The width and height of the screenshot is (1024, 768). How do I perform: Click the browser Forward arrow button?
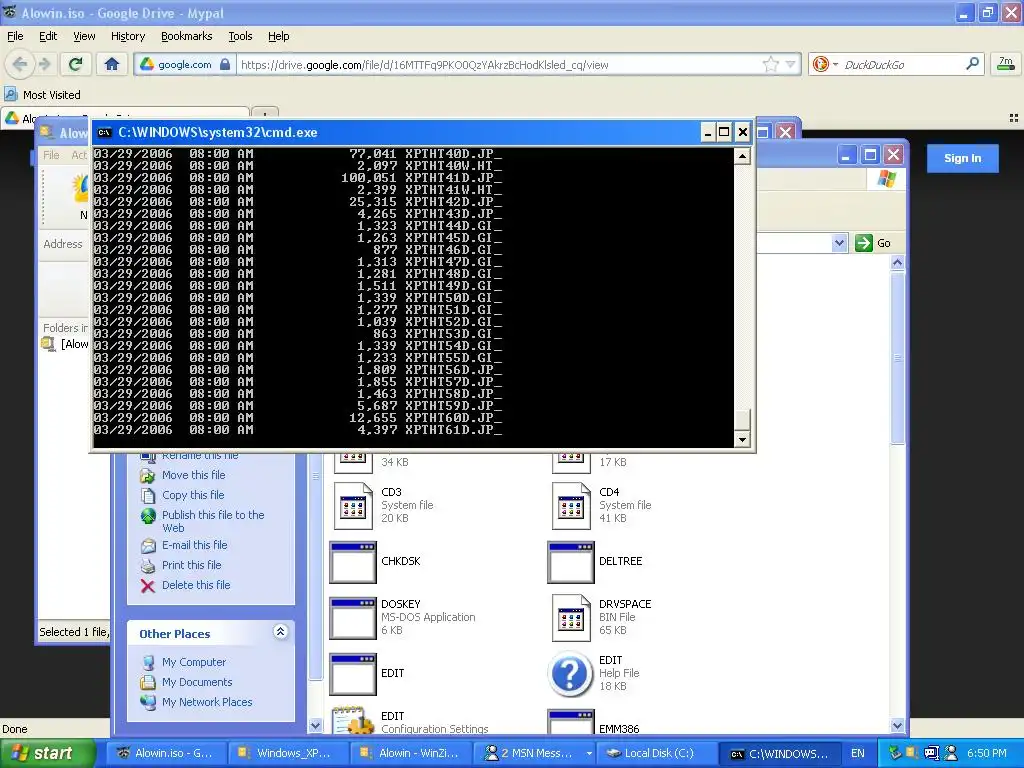click(x=44, y=64)
